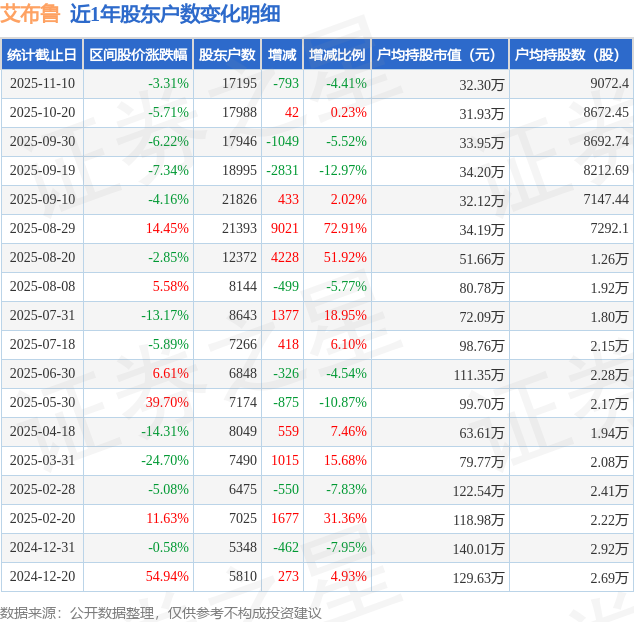The image size is (634, 622).
Task: Click the shareholder count 21826
Action: coord(239,199)
